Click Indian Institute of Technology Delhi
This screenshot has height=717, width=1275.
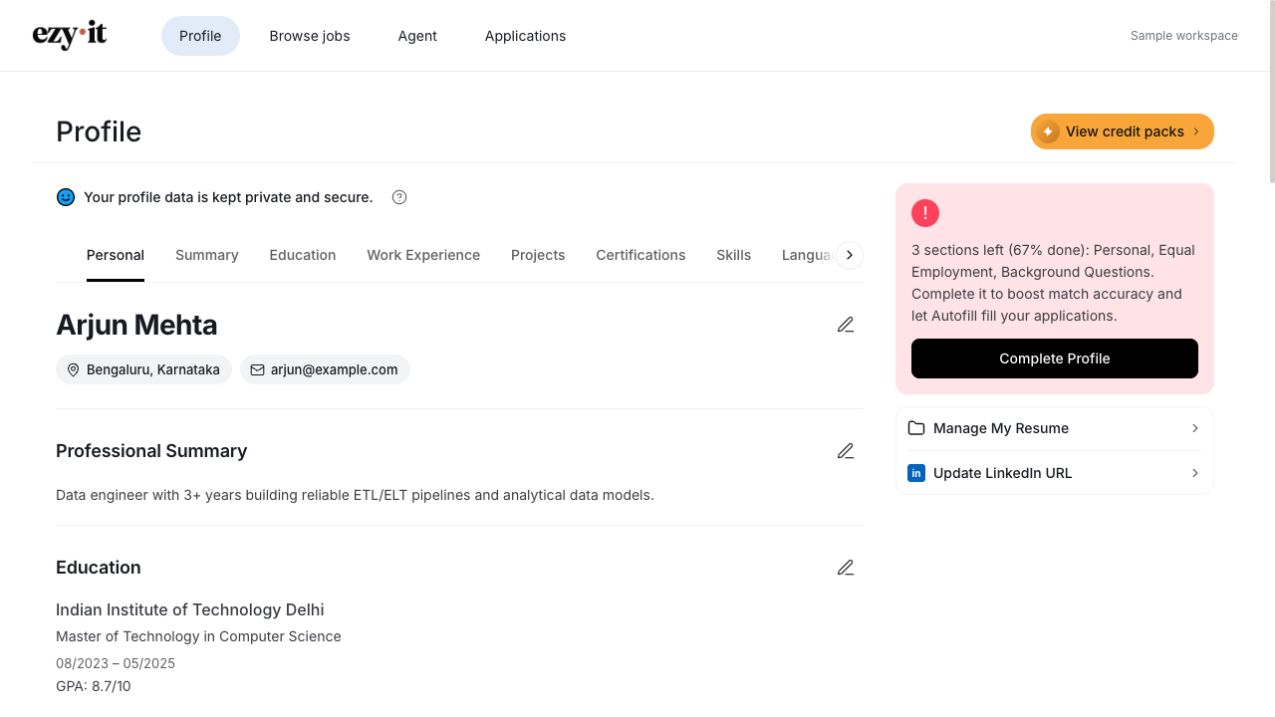pos(190,610)
